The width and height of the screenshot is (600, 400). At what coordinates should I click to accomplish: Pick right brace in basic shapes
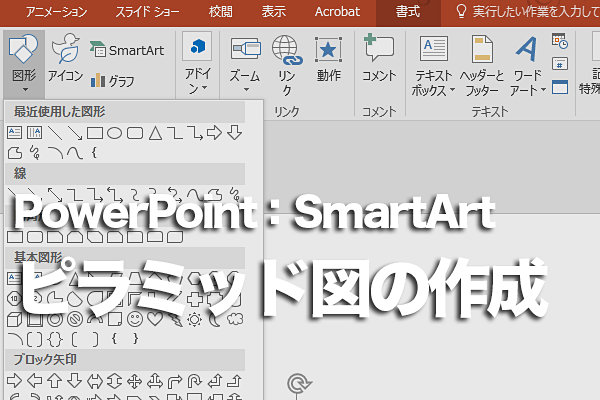point(135,338)
